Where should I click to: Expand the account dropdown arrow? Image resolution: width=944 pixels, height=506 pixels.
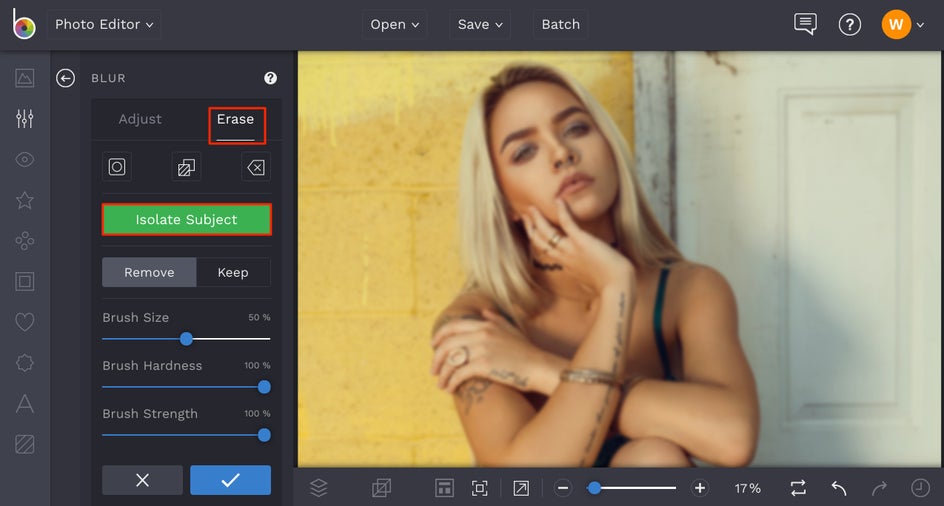[x=921, y=25]
